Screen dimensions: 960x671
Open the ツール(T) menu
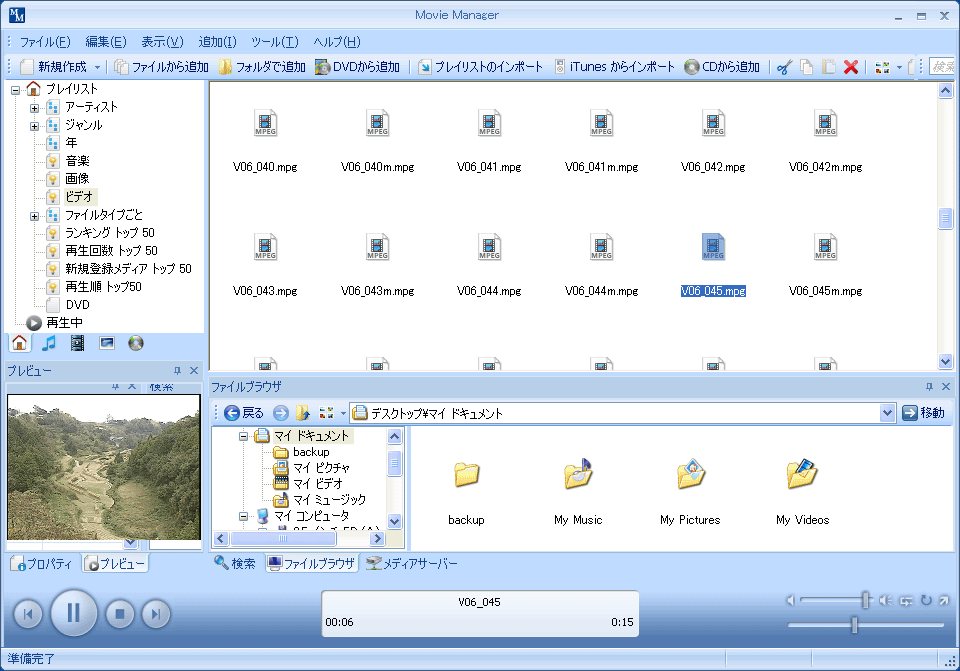[x=275, y=42]
